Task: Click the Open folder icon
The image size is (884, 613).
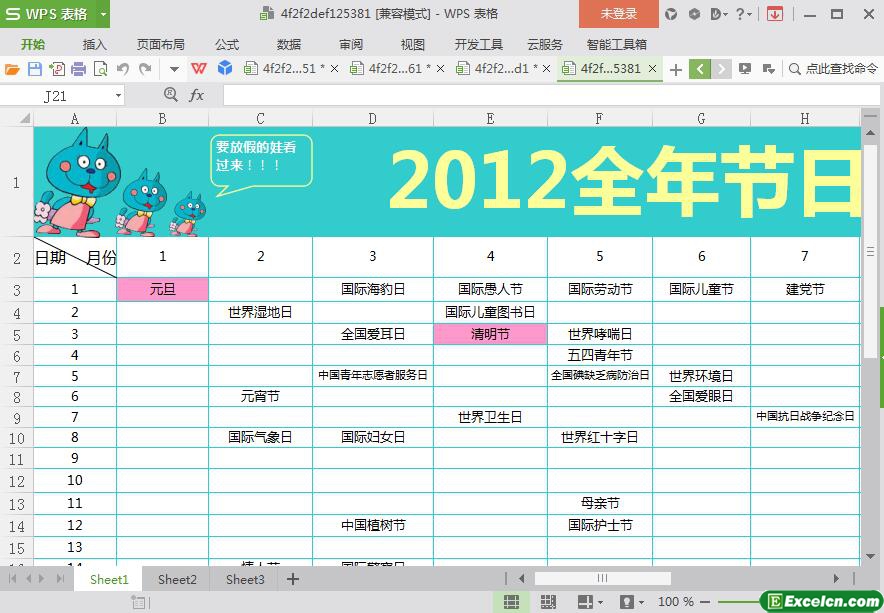Action: coord(12,69)
